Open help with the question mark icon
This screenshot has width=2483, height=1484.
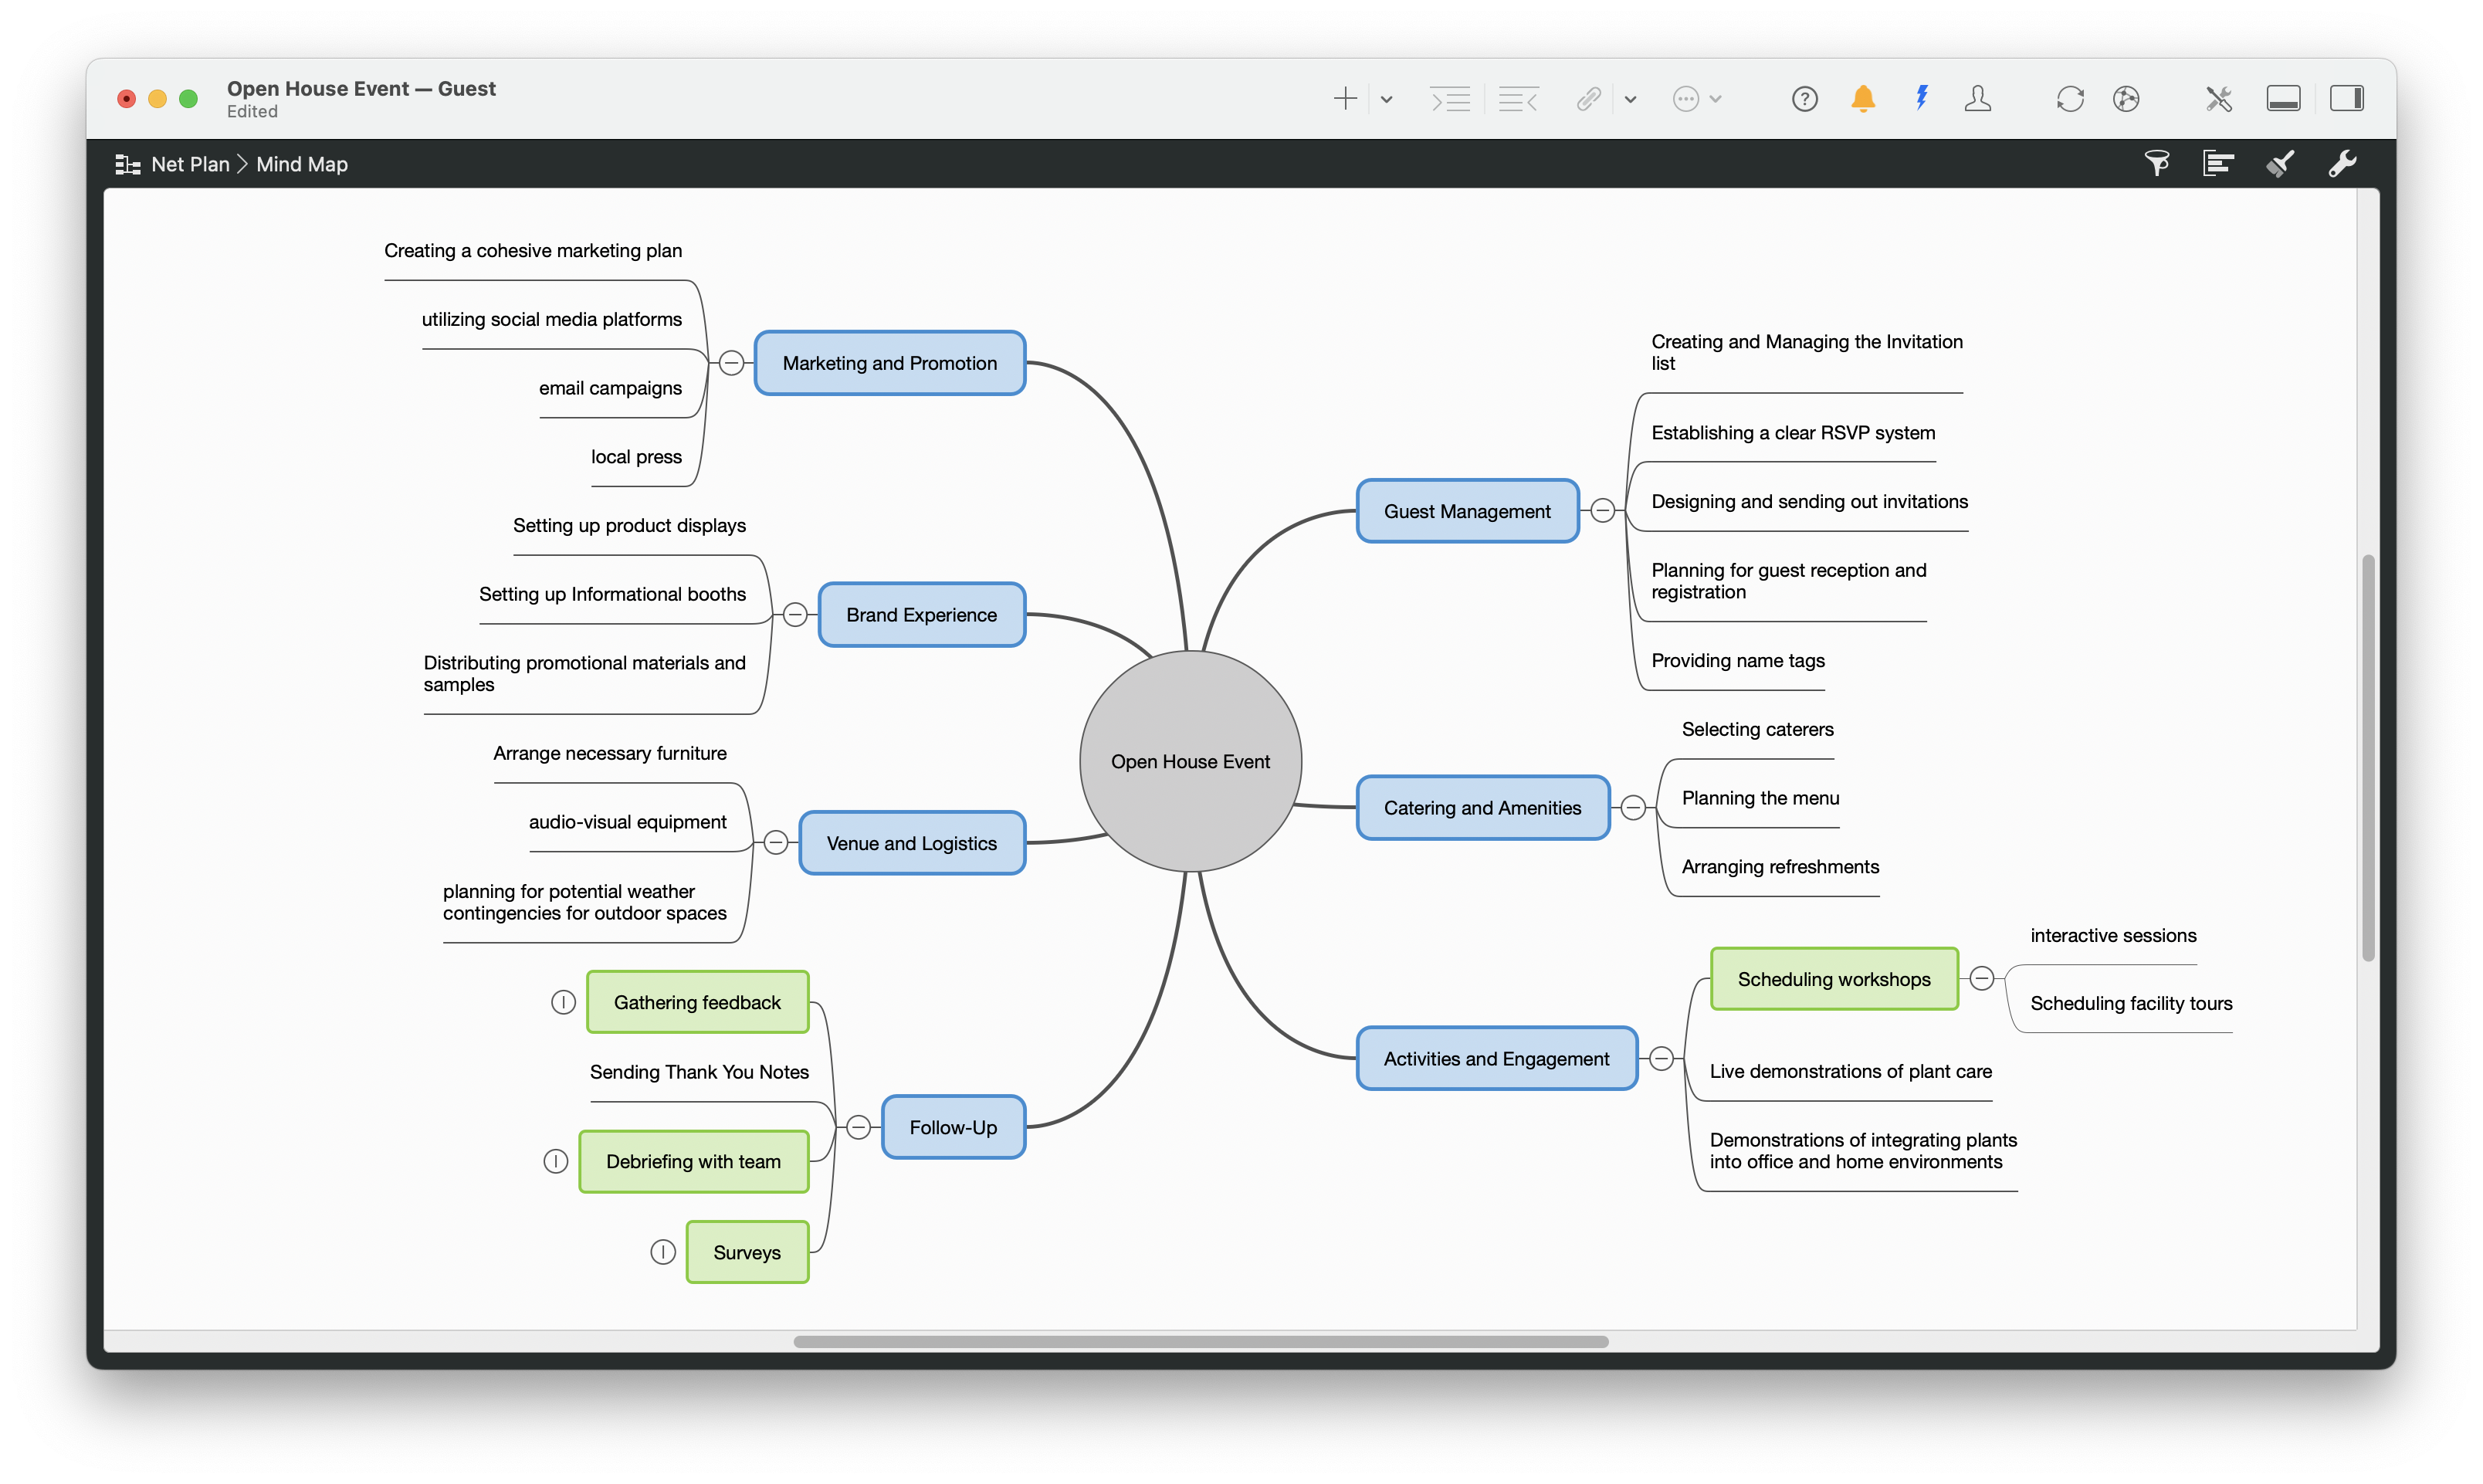[1804, 98]
